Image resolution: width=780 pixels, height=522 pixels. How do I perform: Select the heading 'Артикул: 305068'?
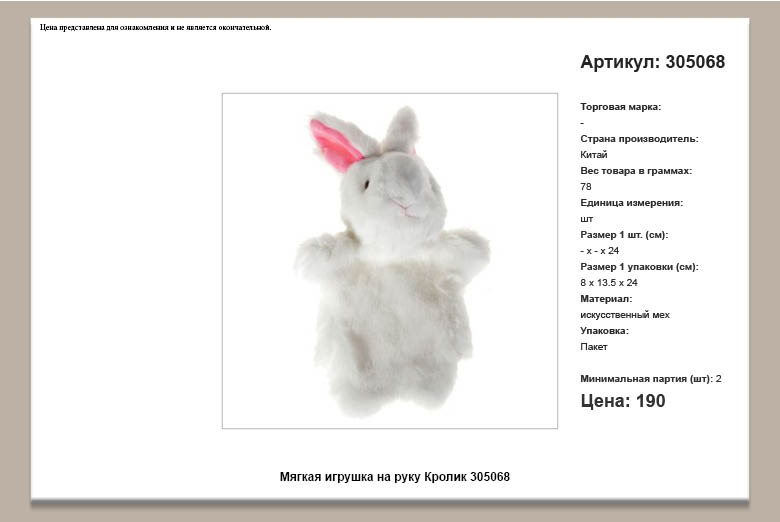pyautogui.click(x=653, y=62)
